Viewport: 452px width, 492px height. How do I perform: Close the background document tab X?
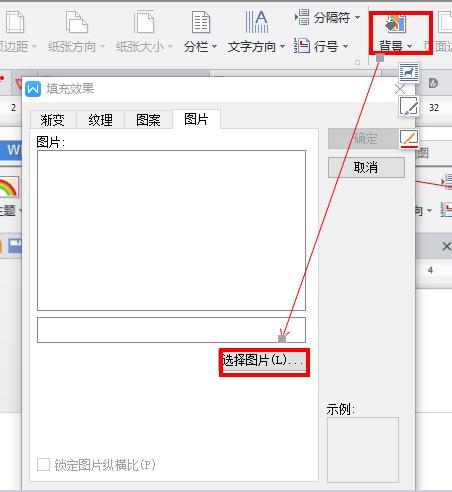[446, 247]
